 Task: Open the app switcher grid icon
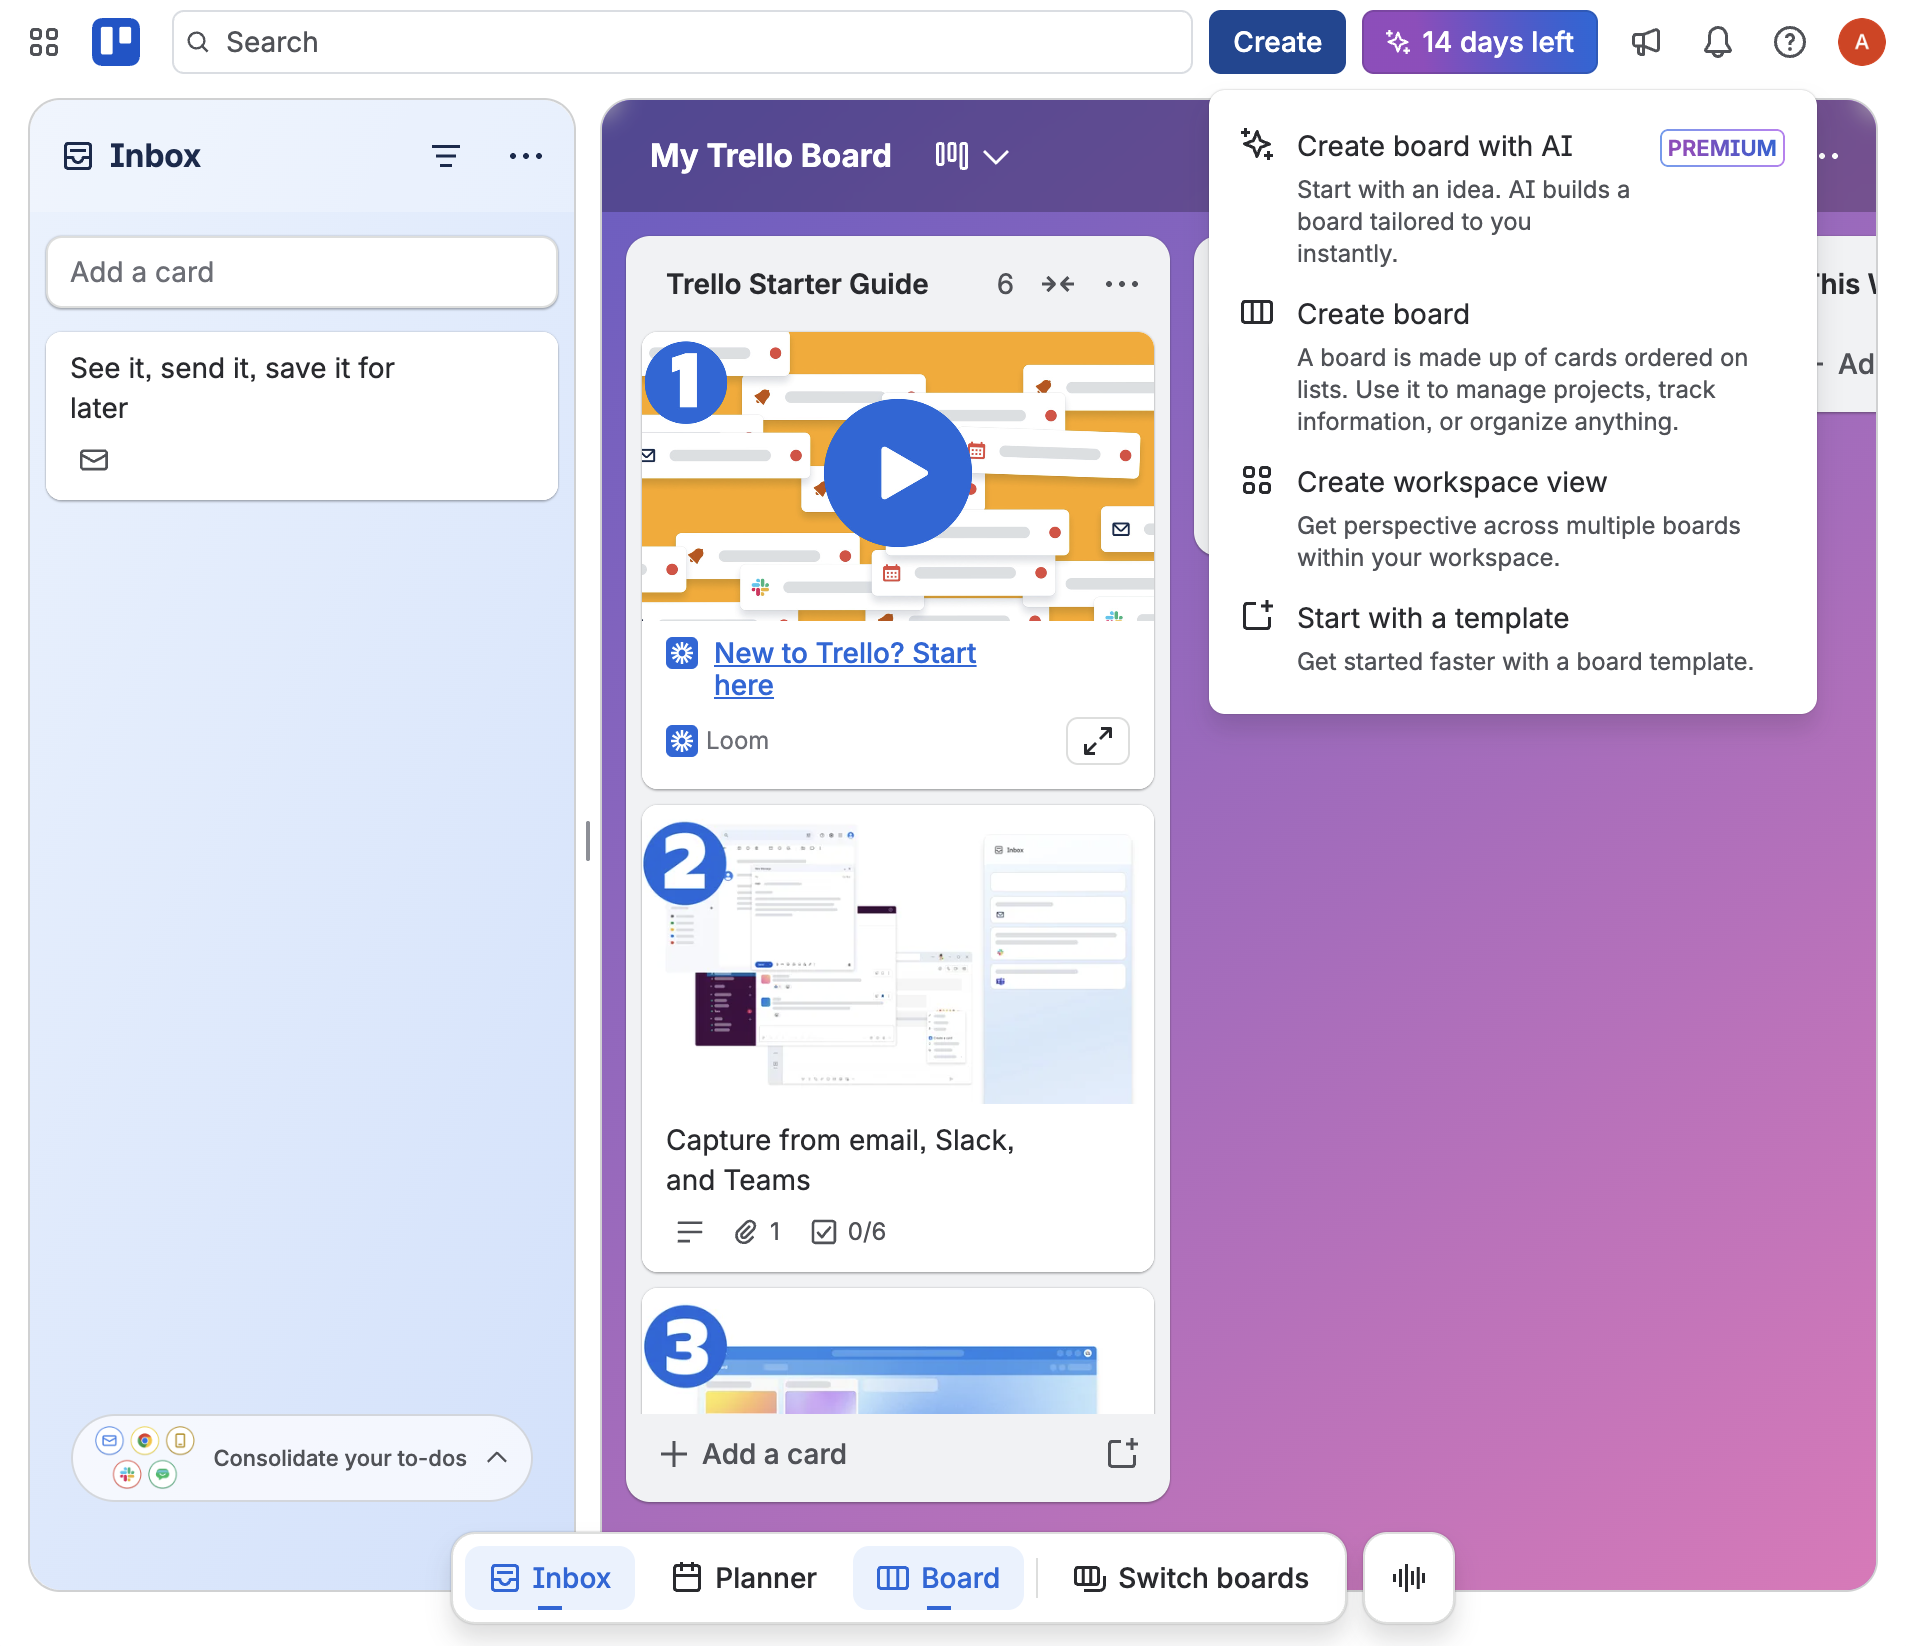pos(44,42)
